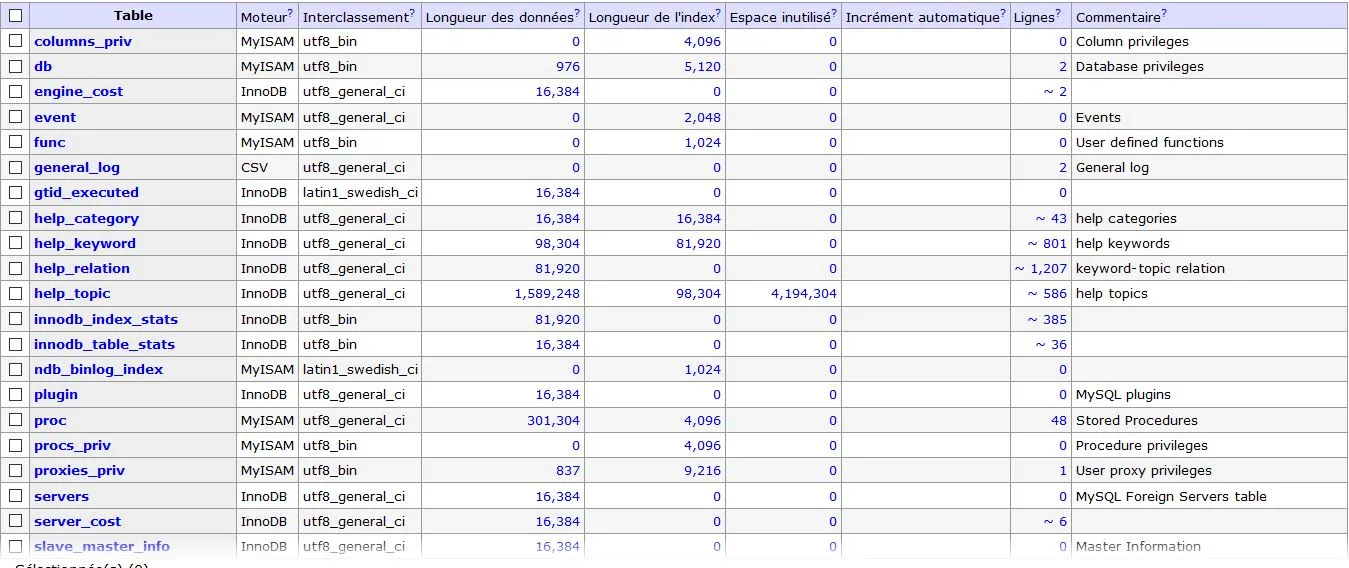Click the 301,304 data length for proc
Viewport: 1349px width, 568px height.
pyautogui.click(x=553, y=420)
